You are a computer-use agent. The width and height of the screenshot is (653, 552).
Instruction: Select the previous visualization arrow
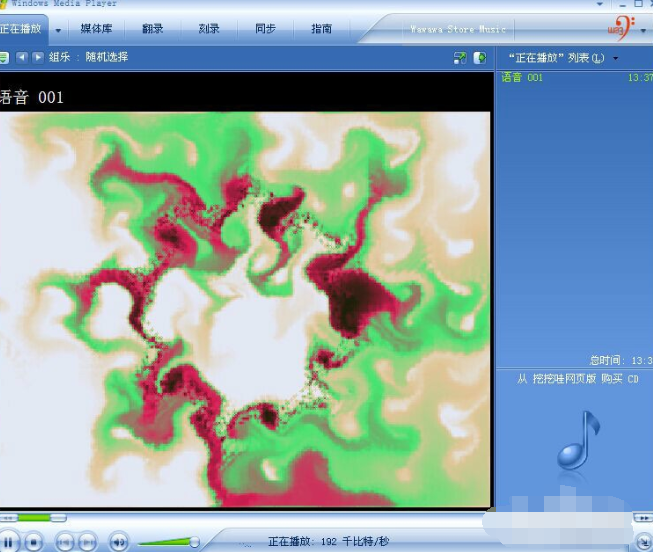click(22, 58)
